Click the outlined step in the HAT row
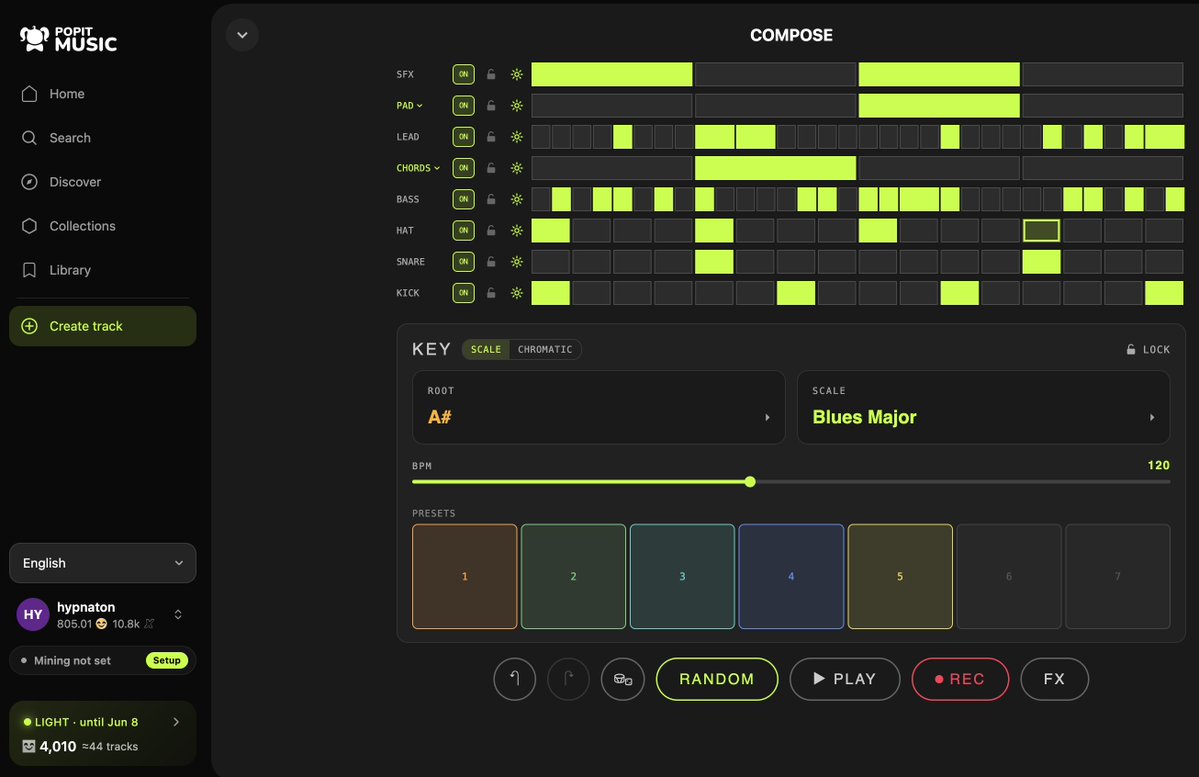Screen dimensions: 1199x777 1041,230
